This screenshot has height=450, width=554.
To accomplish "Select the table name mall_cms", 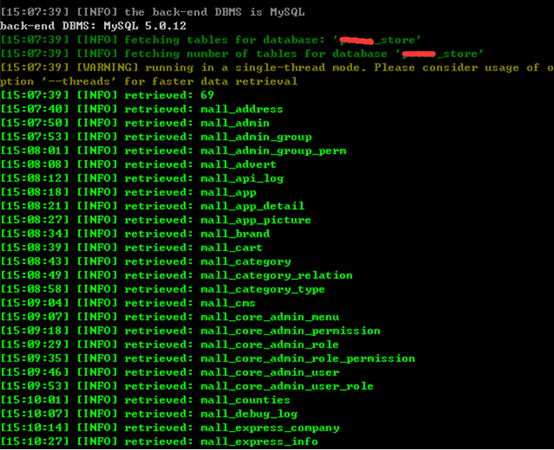I will coord(228,303).
